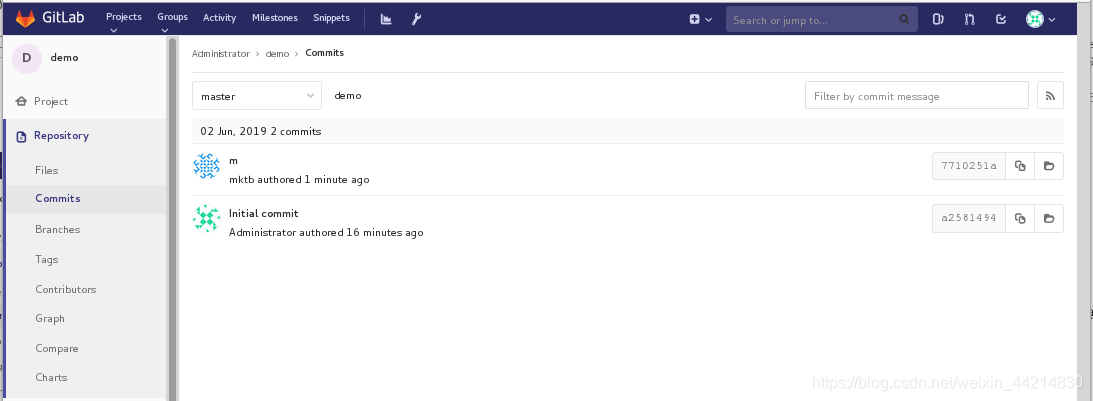Subscribe to the commits RSS feed
Screen dimensions: 1093x401
click(1050, 96)
